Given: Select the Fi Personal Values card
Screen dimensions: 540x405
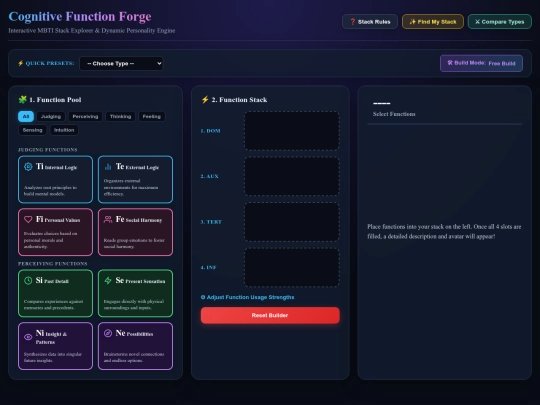Looking at the screenshot, I should [55, 232].
